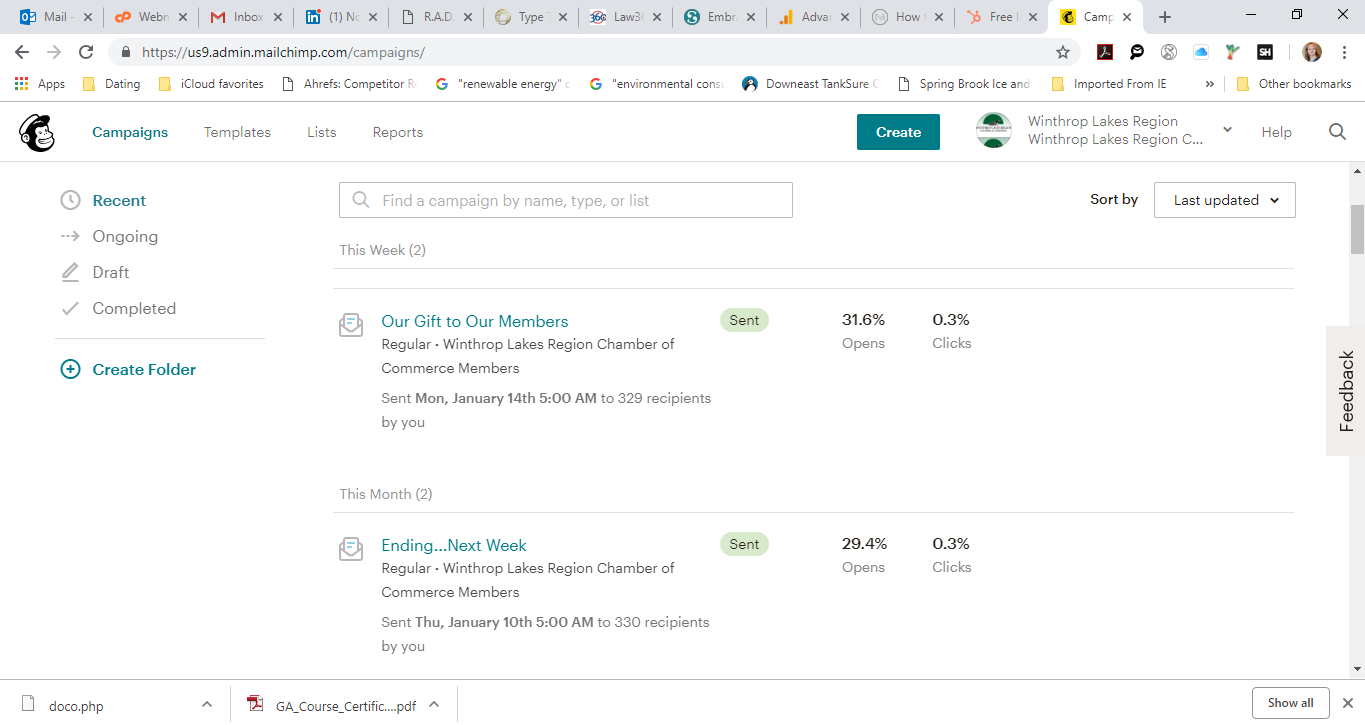Select the Ongoing campaigns filter
This screenshot has width=1365, height=725.
click(x=125, y=236)
